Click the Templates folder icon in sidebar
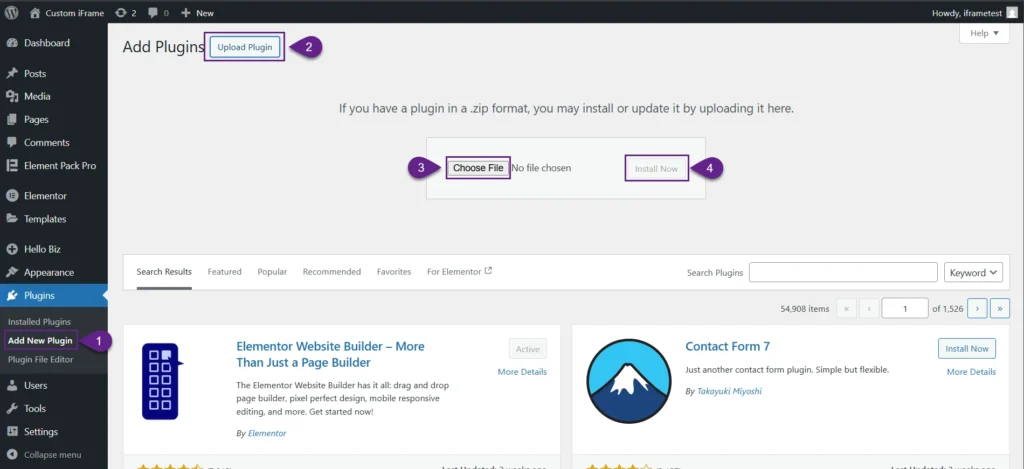This screenshot has height=469, width=1024. point(12,219)
